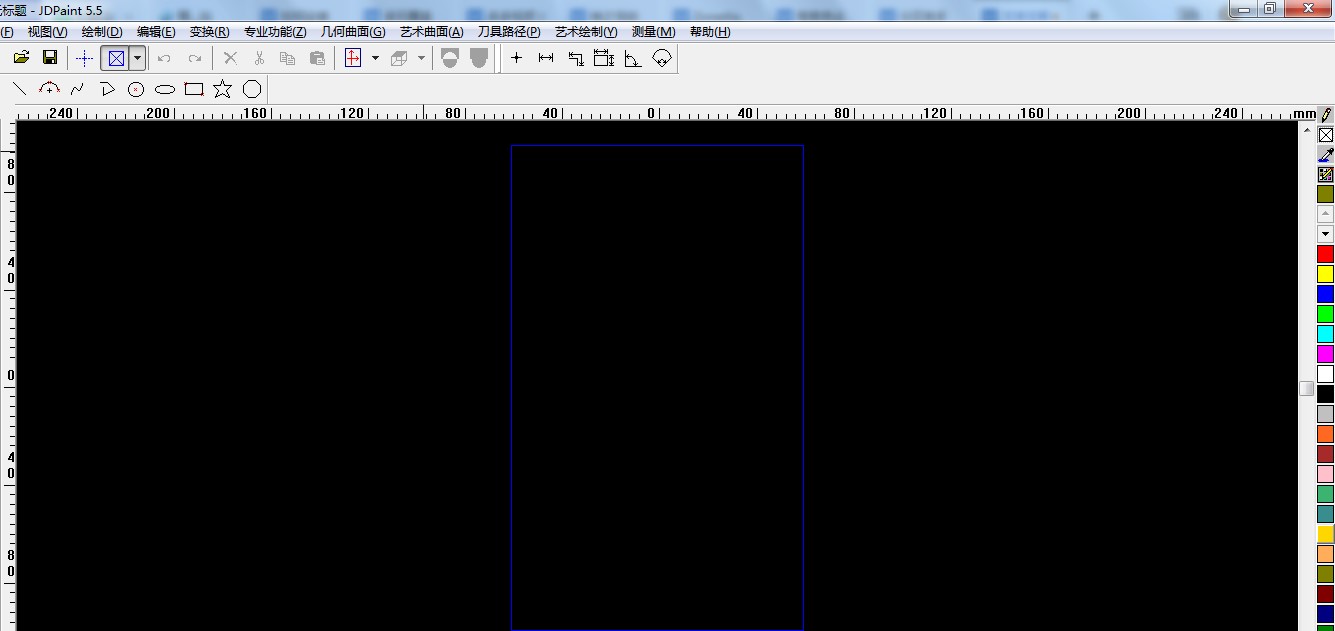Image resolution: width=1335 pixels, height=631 pixels.
Task: Select the Curve drawing tool
Action: (77, 88)
